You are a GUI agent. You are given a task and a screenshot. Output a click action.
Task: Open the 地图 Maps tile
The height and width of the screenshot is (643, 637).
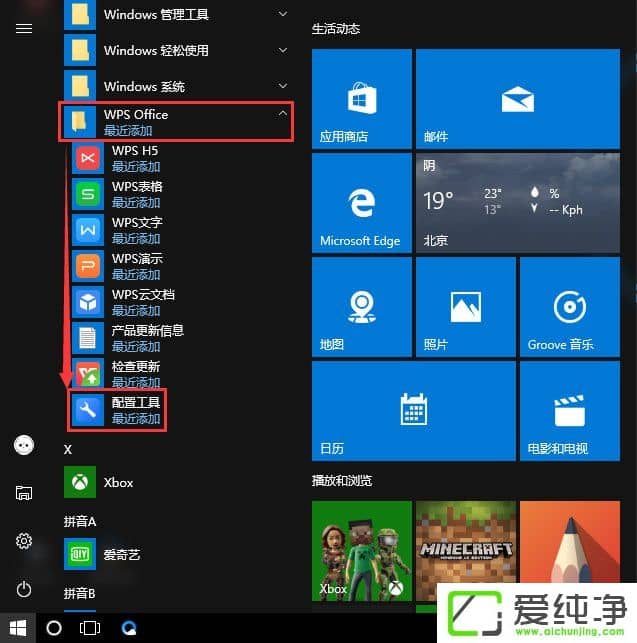point(362,307)
